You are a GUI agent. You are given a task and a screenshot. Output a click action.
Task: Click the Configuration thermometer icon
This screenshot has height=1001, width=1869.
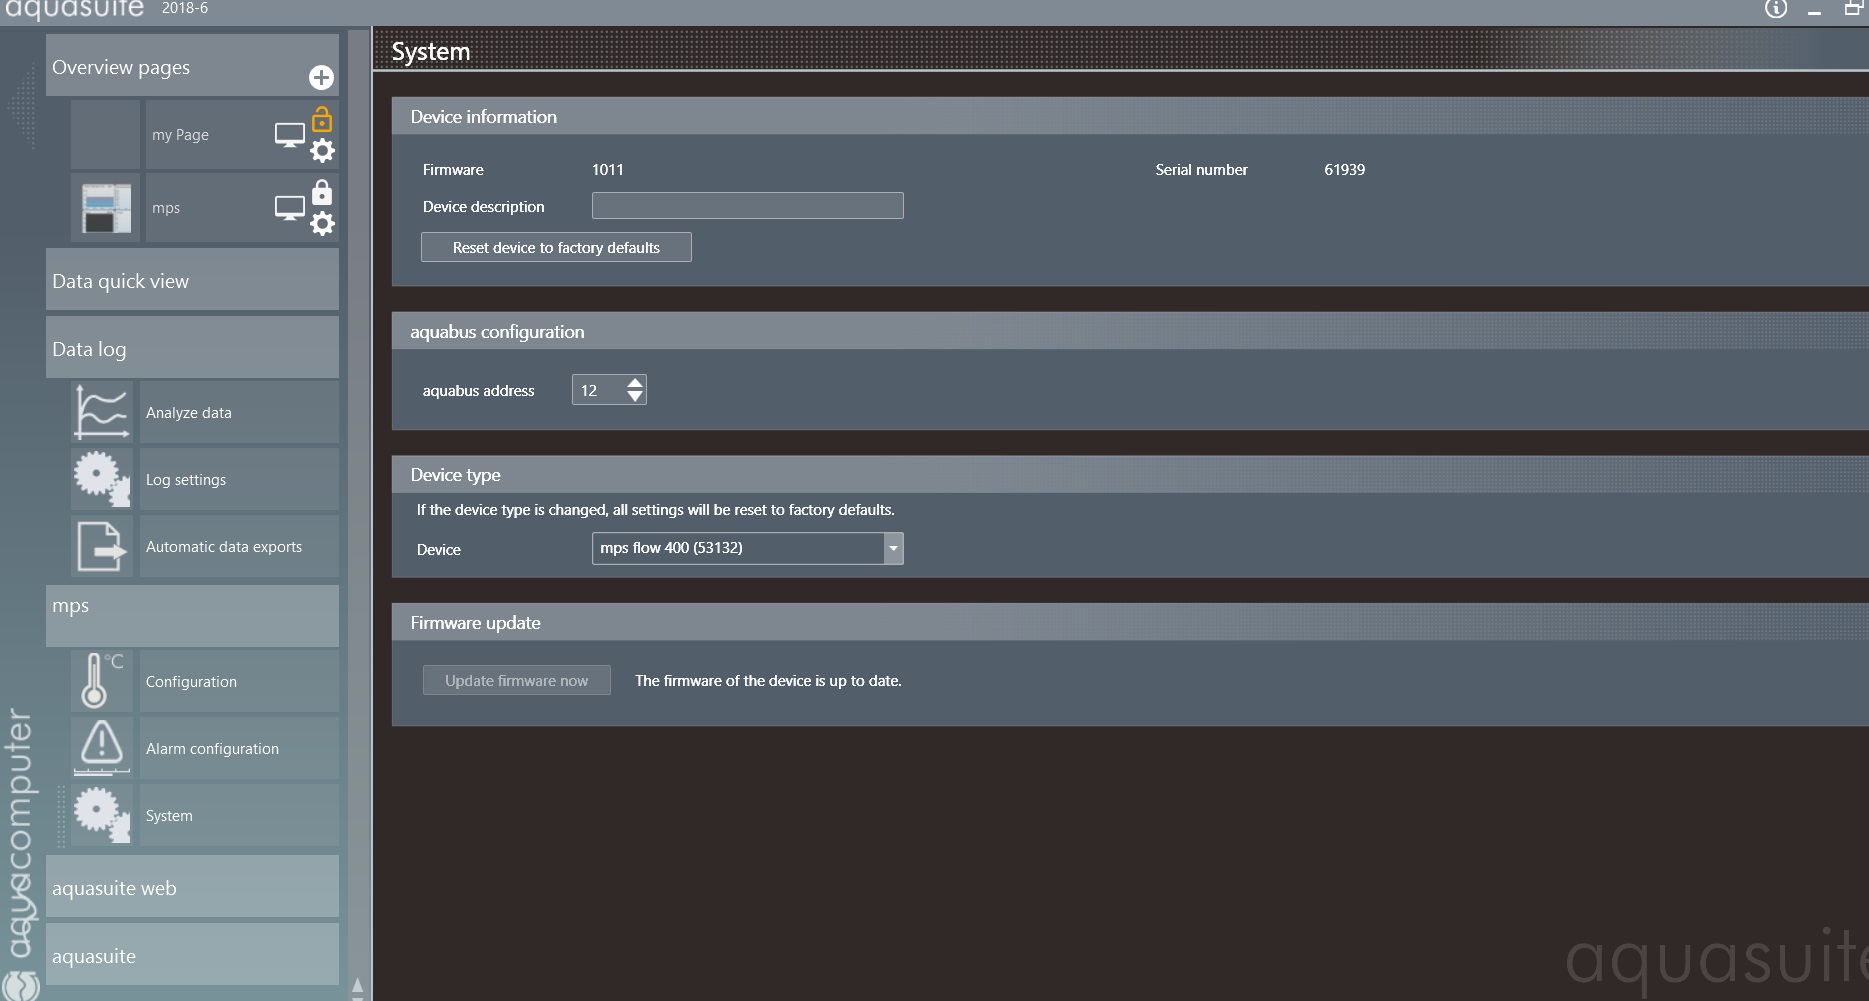point(102,681)
